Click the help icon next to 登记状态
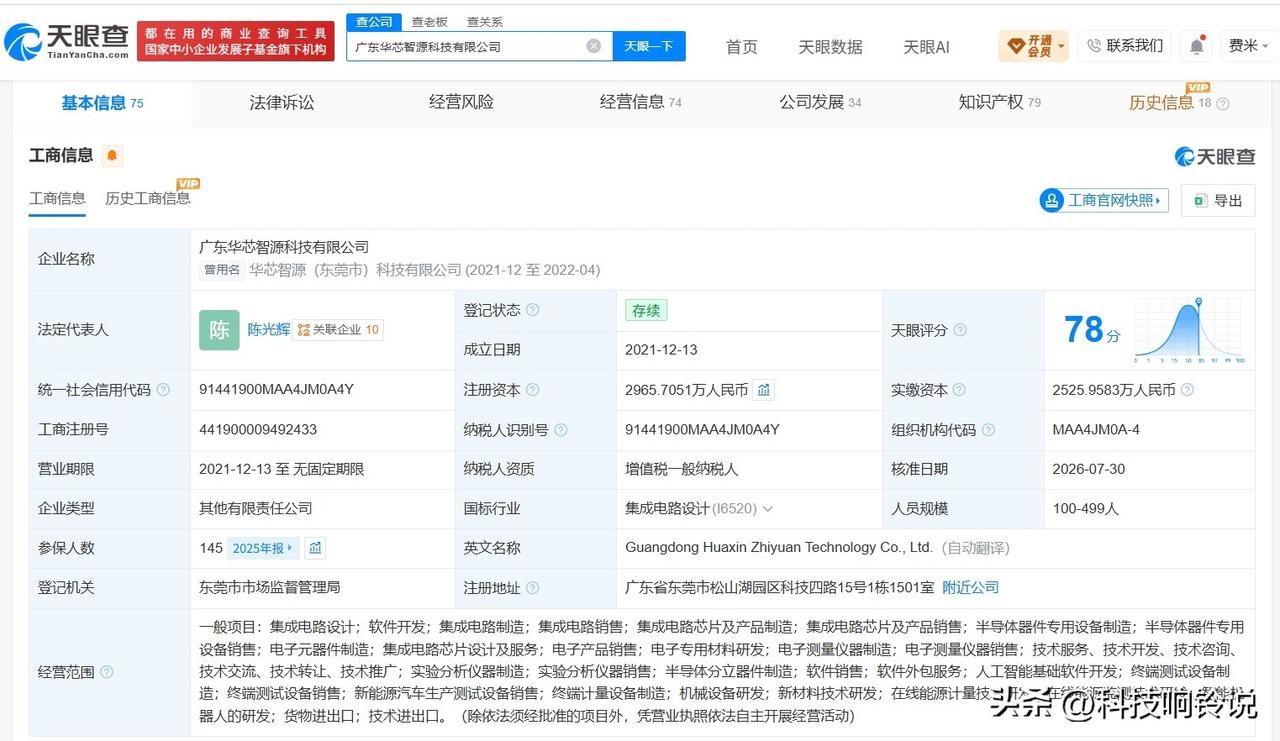 tap(533, 310)
